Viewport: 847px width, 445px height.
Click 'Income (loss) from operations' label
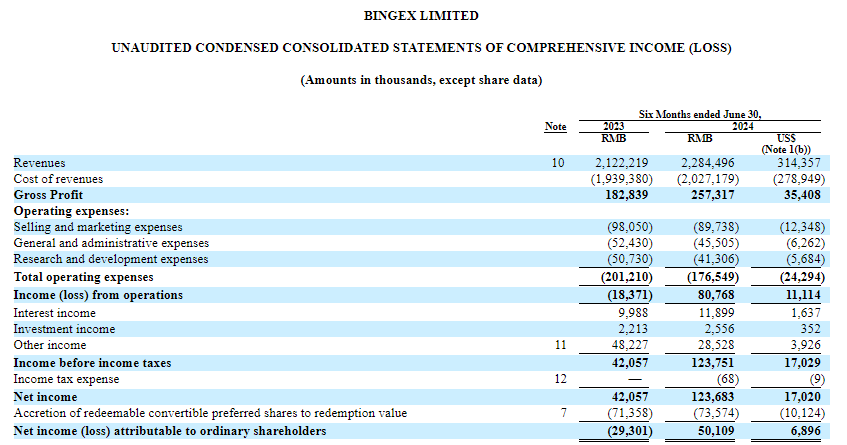click(98, 295)
